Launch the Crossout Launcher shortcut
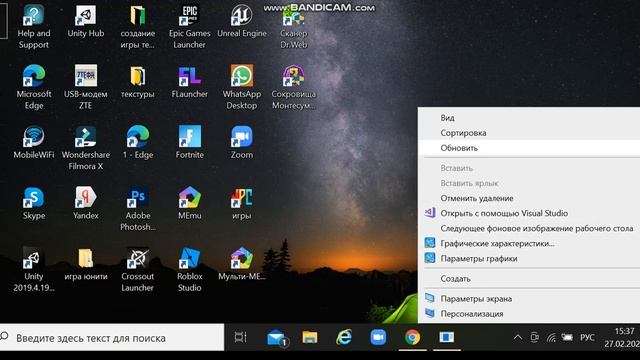Screen dimensions: 640x360 [x=138, y=270]
